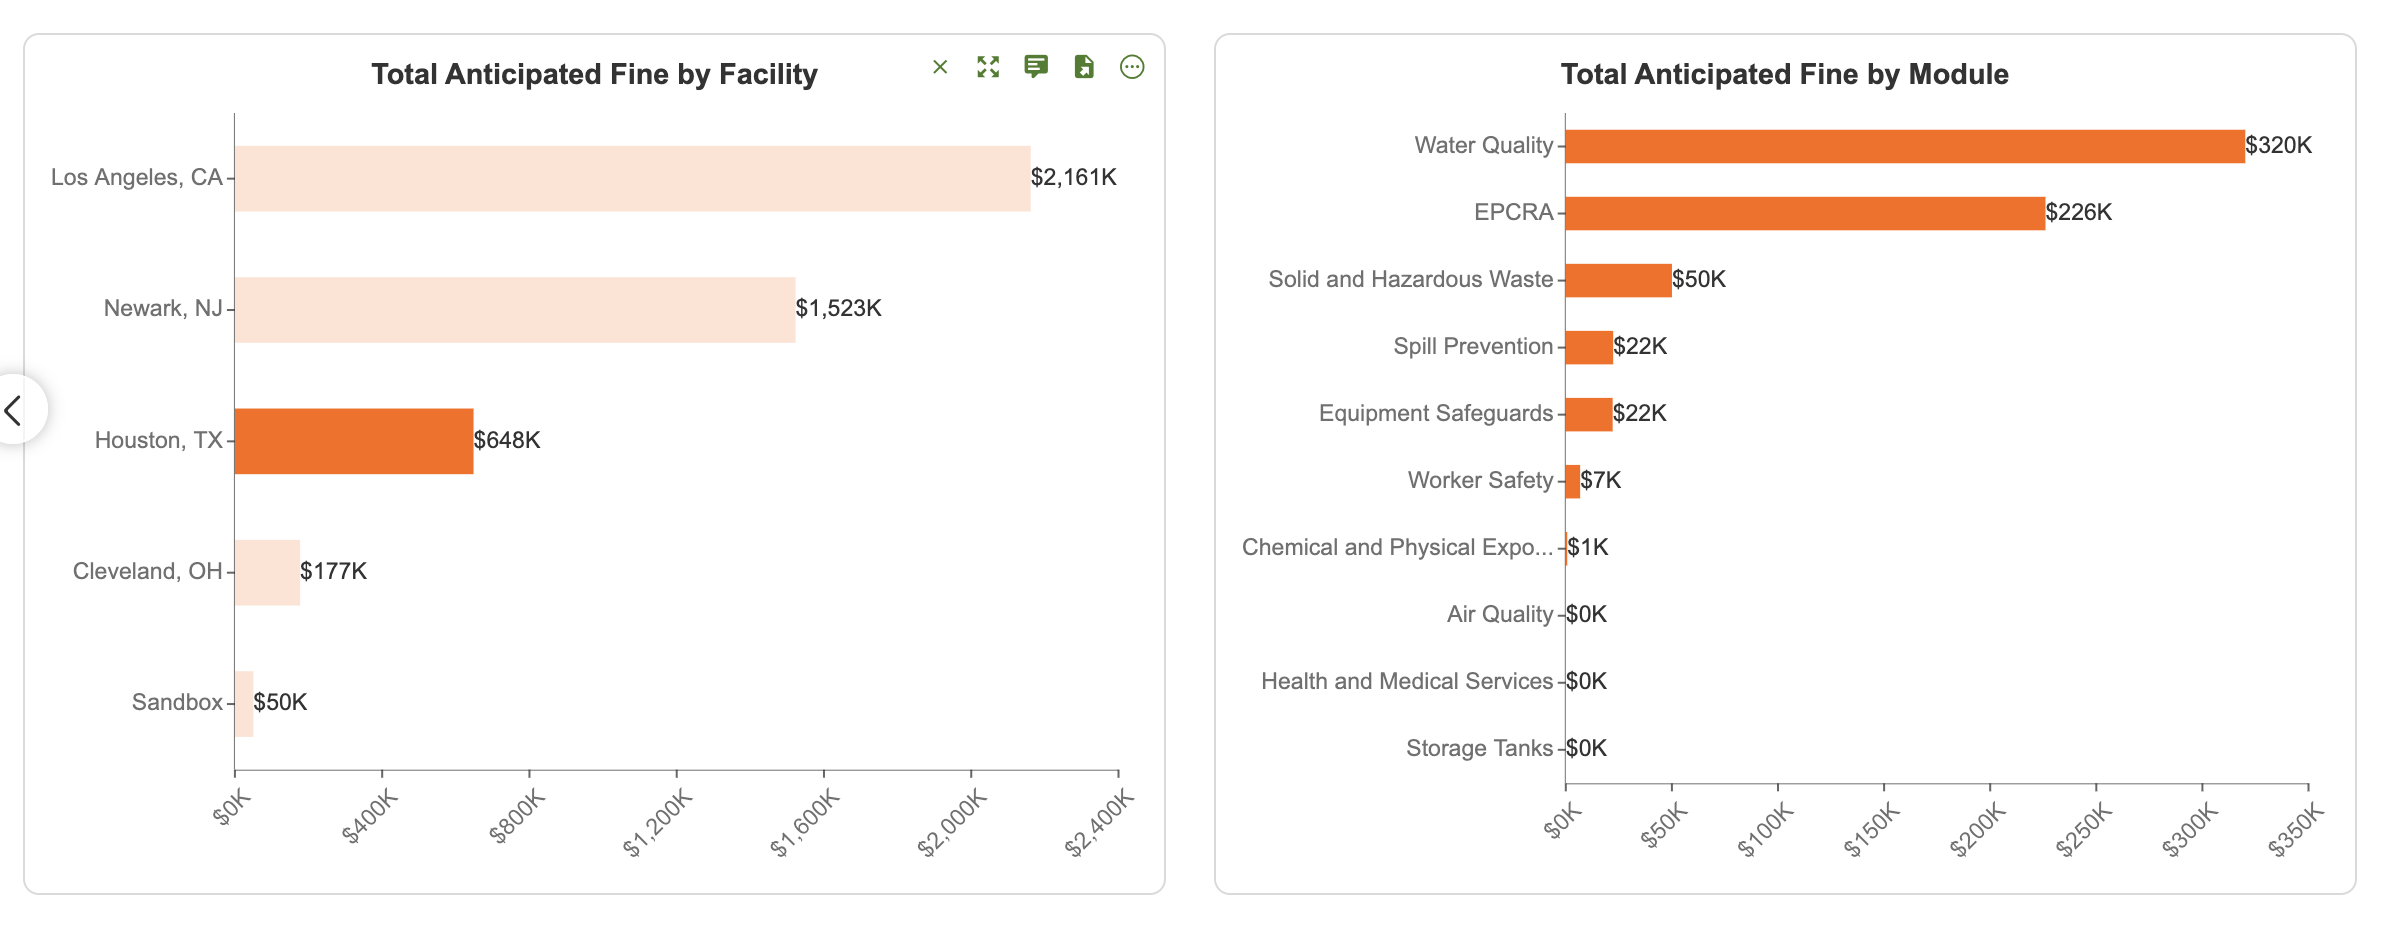Clear the filter with the X icon
This screenshot has height=928, width=2382.
(x=939, y=67)
